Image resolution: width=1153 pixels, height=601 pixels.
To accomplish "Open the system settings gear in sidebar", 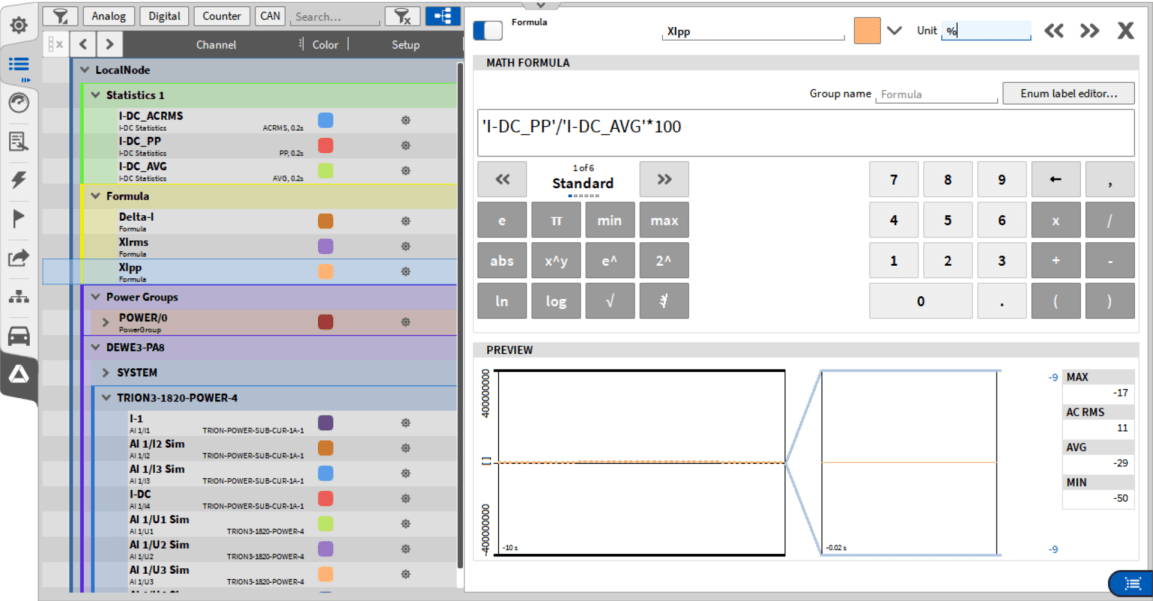I will [x=18, y=25].
